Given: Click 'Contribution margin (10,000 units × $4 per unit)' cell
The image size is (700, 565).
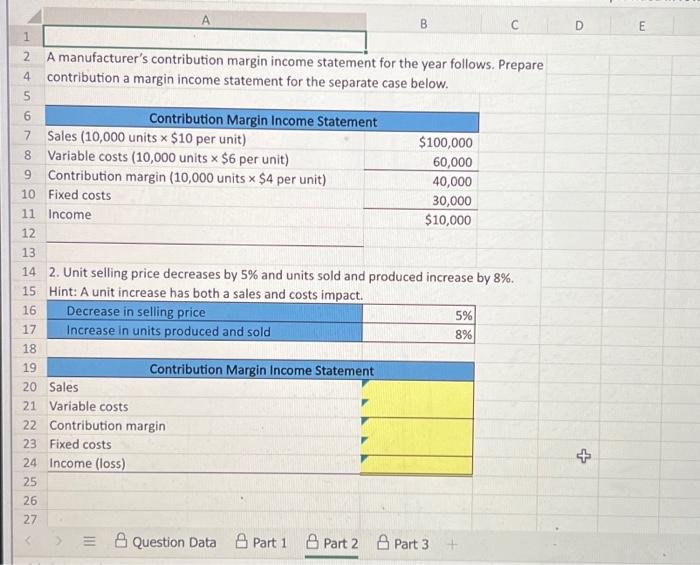Looking at the screenshot, I should tap(205, 178).
